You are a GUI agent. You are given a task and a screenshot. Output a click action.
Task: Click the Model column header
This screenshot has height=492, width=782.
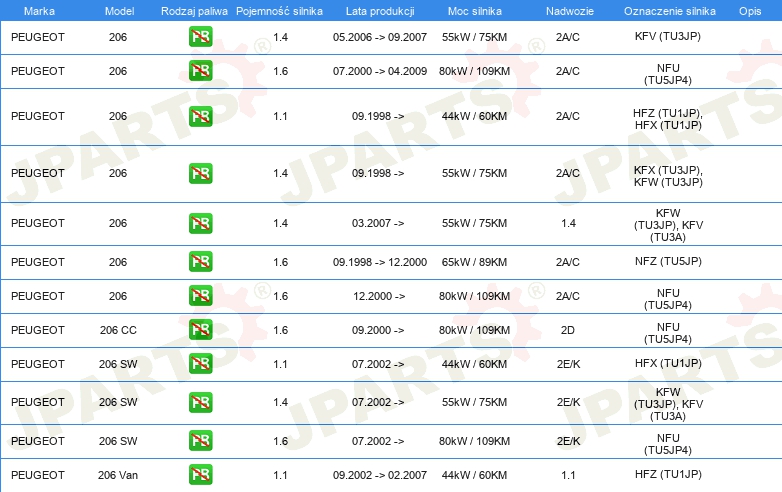119,11
